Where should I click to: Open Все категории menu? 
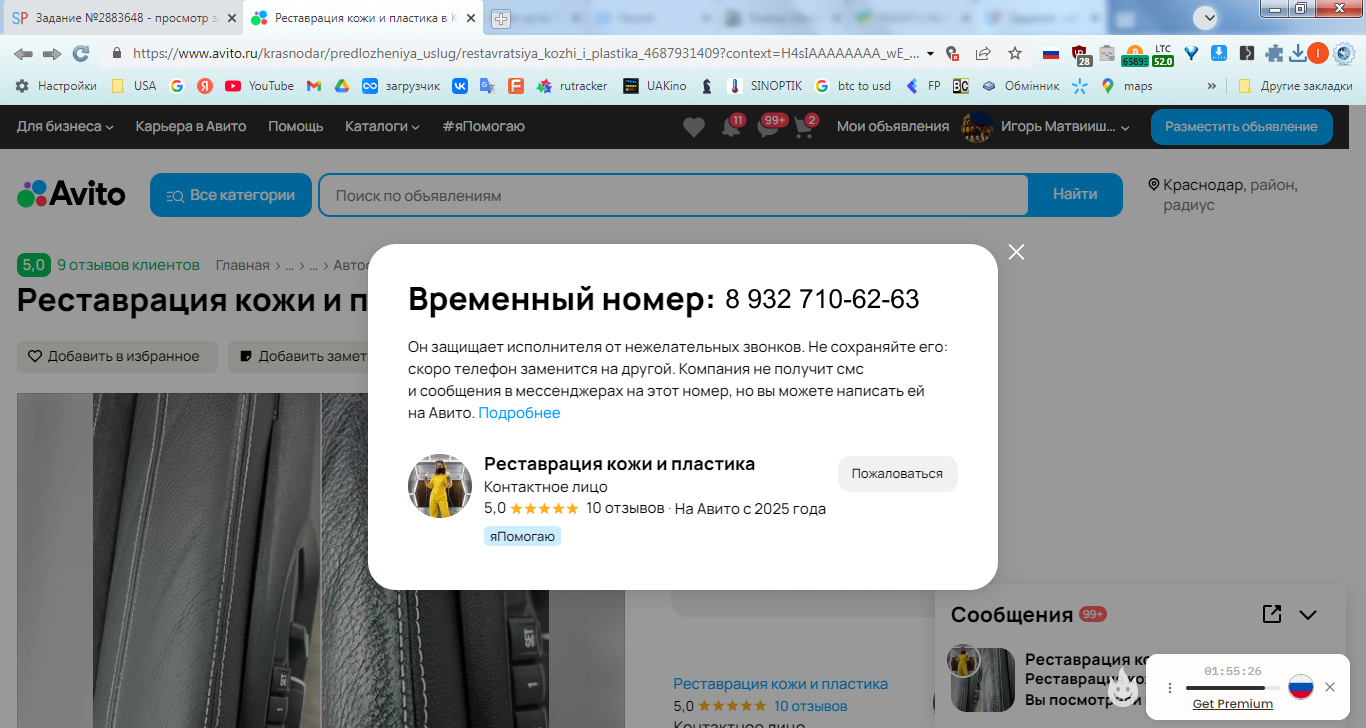[231, 195]
